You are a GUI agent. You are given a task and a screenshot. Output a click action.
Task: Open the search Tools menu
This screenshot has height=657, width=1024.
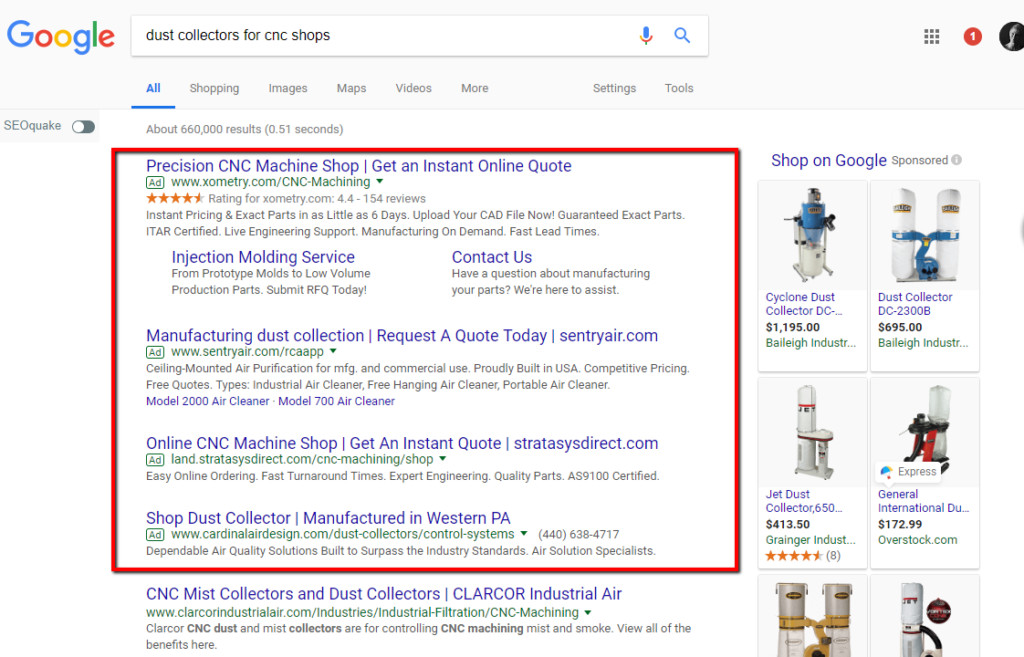point(679,88)
